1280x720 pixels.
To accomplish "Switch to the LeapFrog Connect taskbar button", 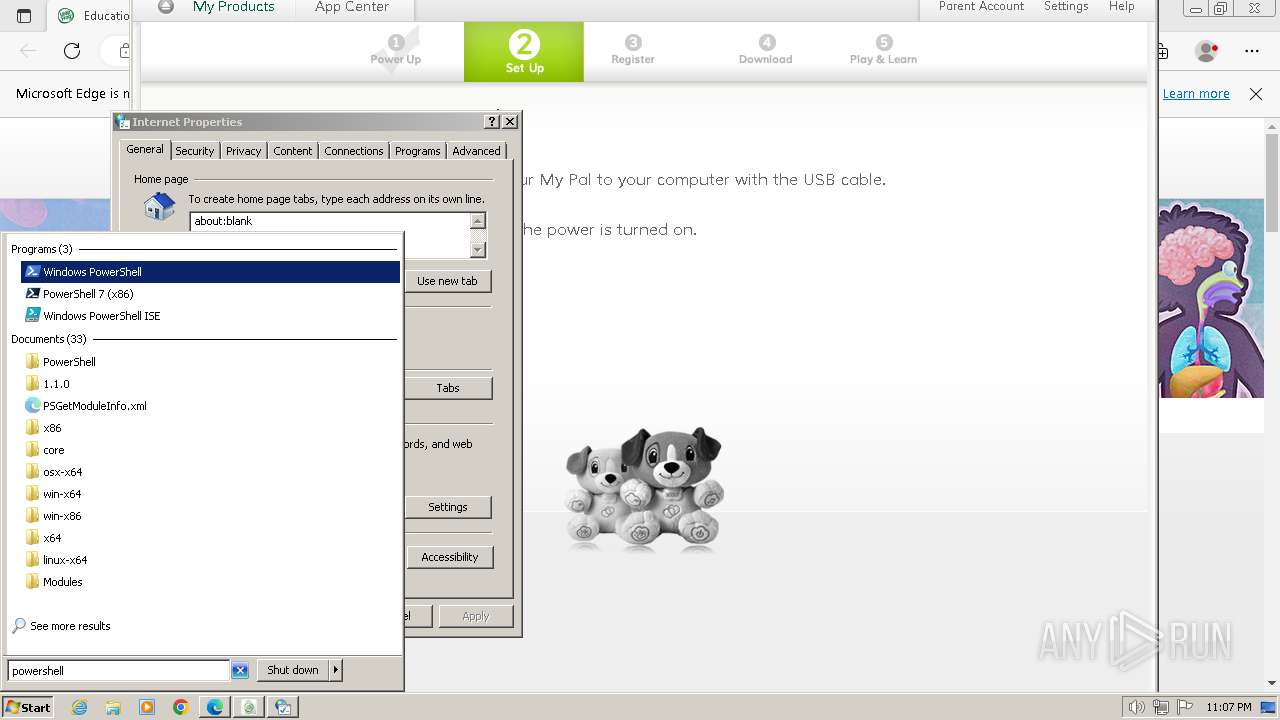I will 249,707.
